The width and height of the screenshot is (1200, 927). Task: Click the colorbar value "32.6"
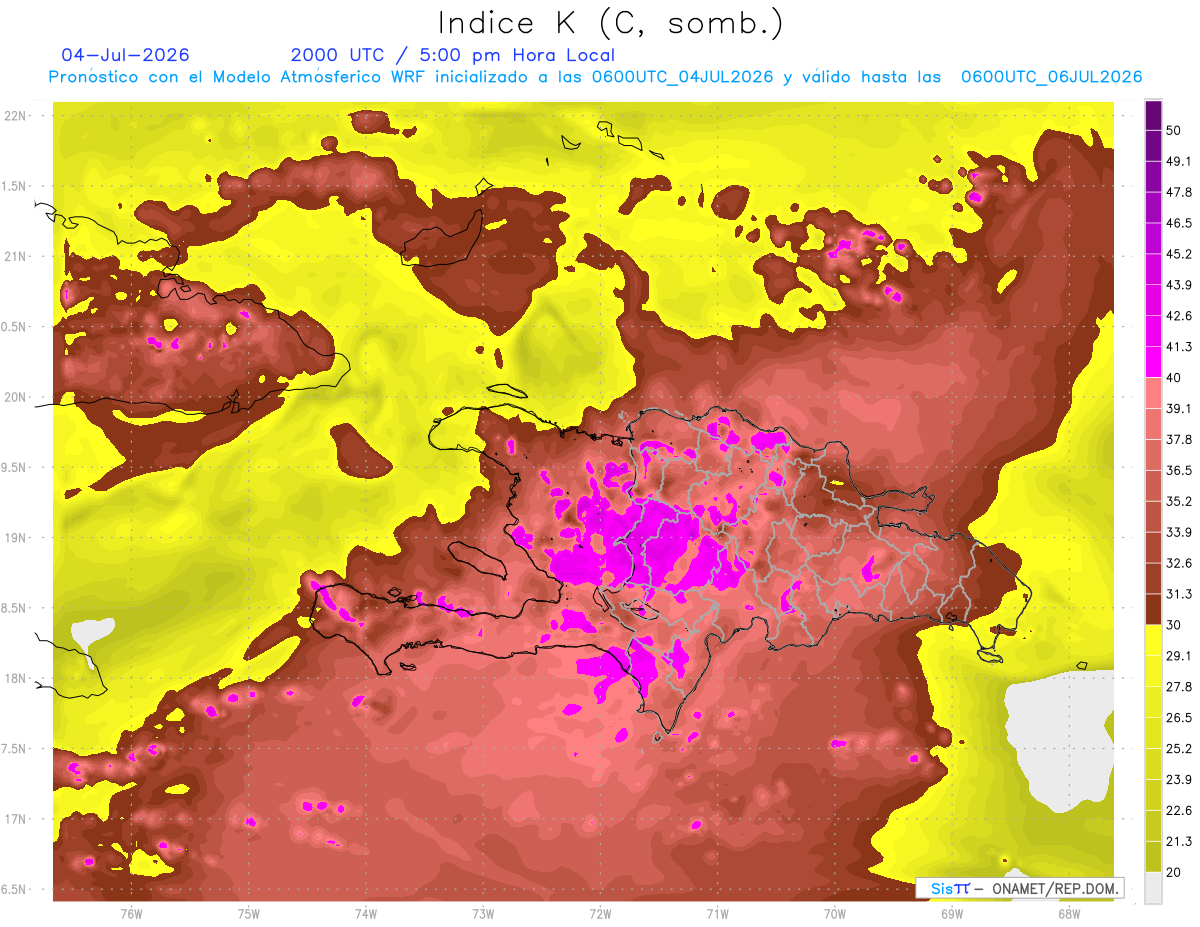[x=1179, y=563]
